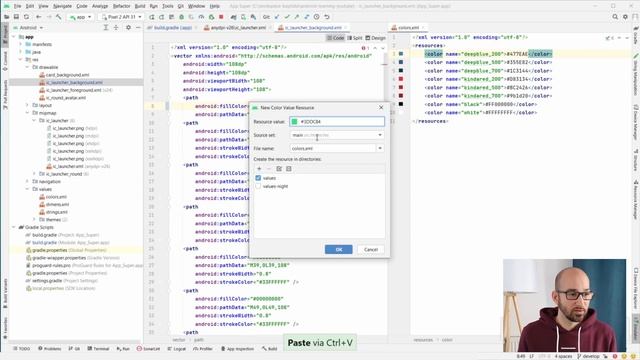Open the Logcat tool window
This screenshot has width=640, height=360.
pos(176,349)
